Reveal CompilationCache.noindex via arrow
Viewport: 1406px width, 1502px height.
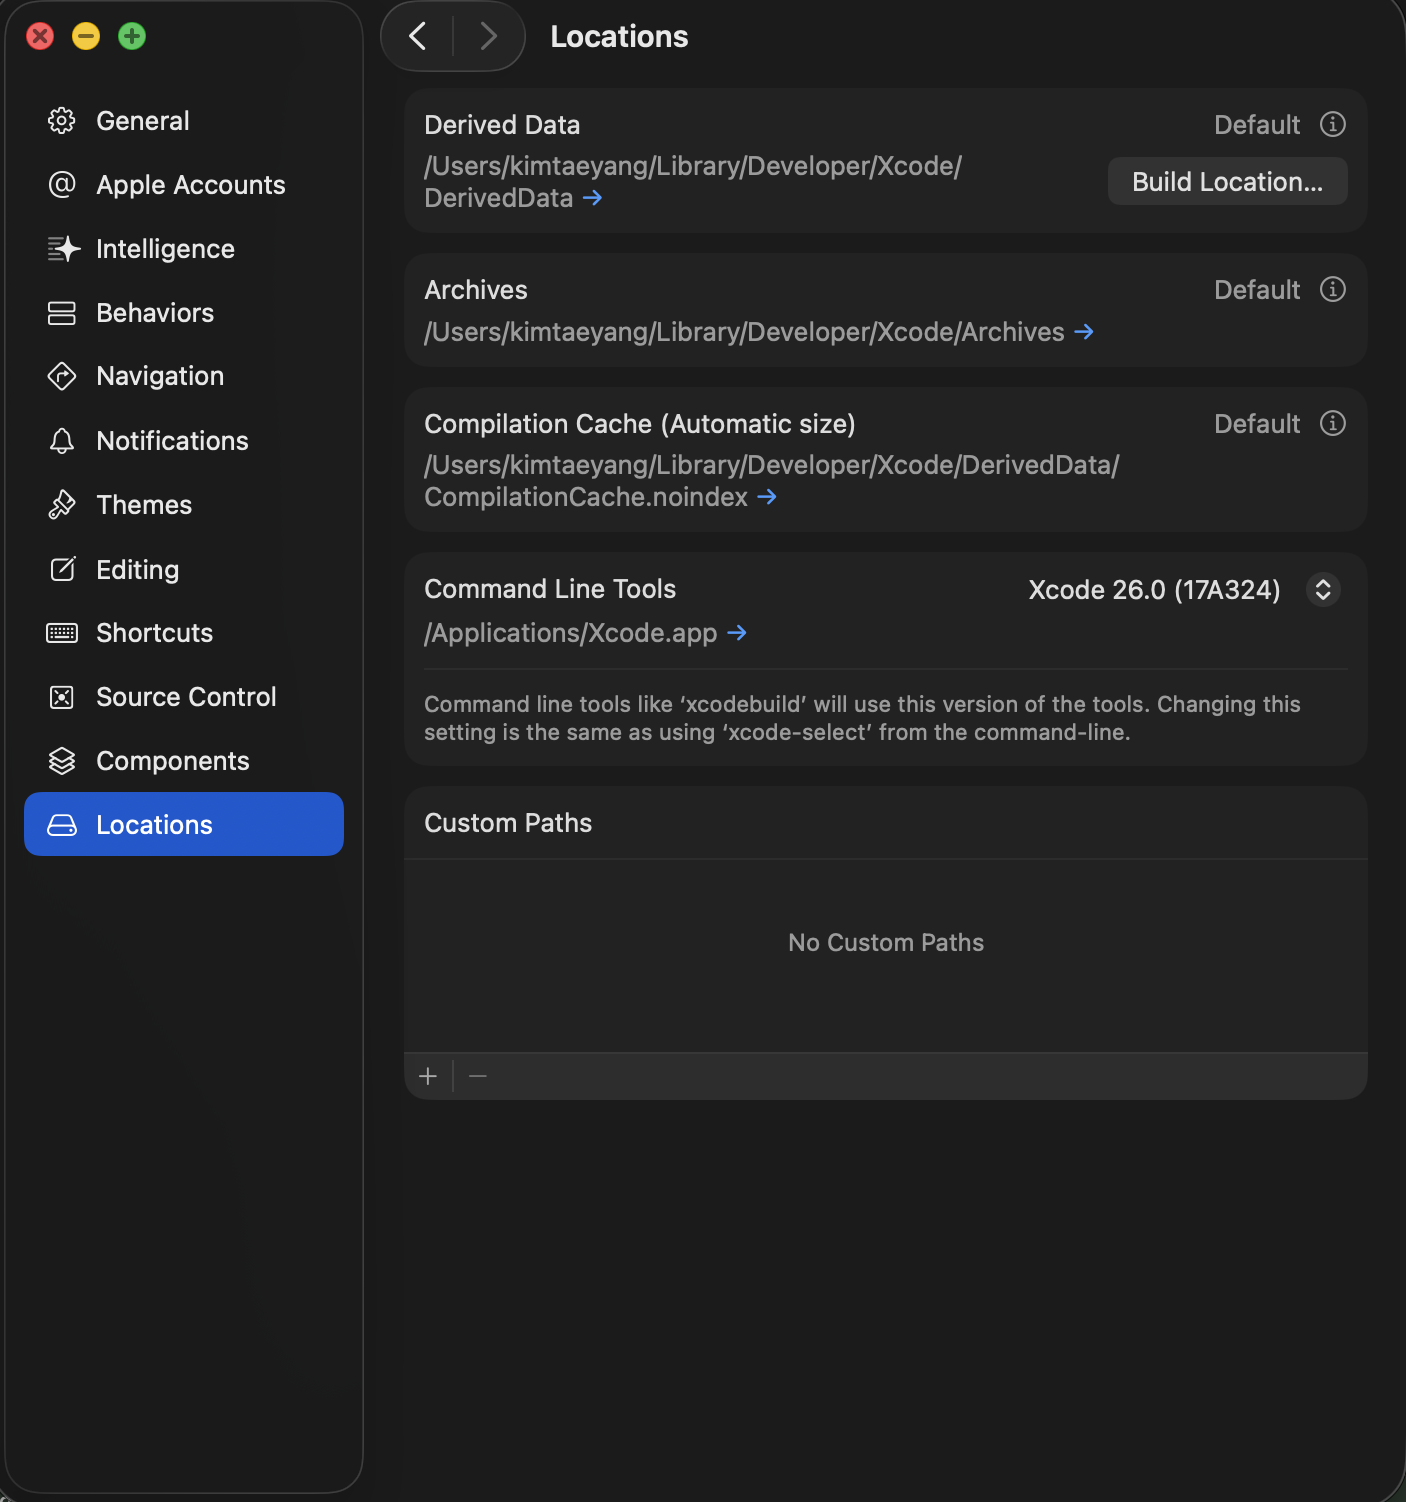pos(766,497)
